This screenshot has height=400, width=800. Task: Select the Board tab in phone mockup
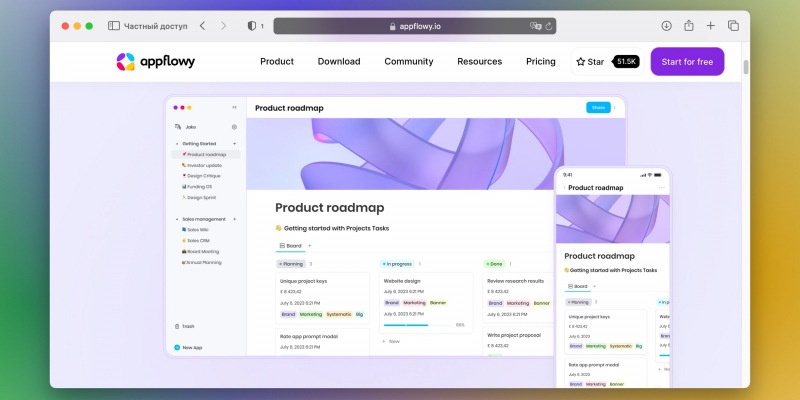point(578,287)
